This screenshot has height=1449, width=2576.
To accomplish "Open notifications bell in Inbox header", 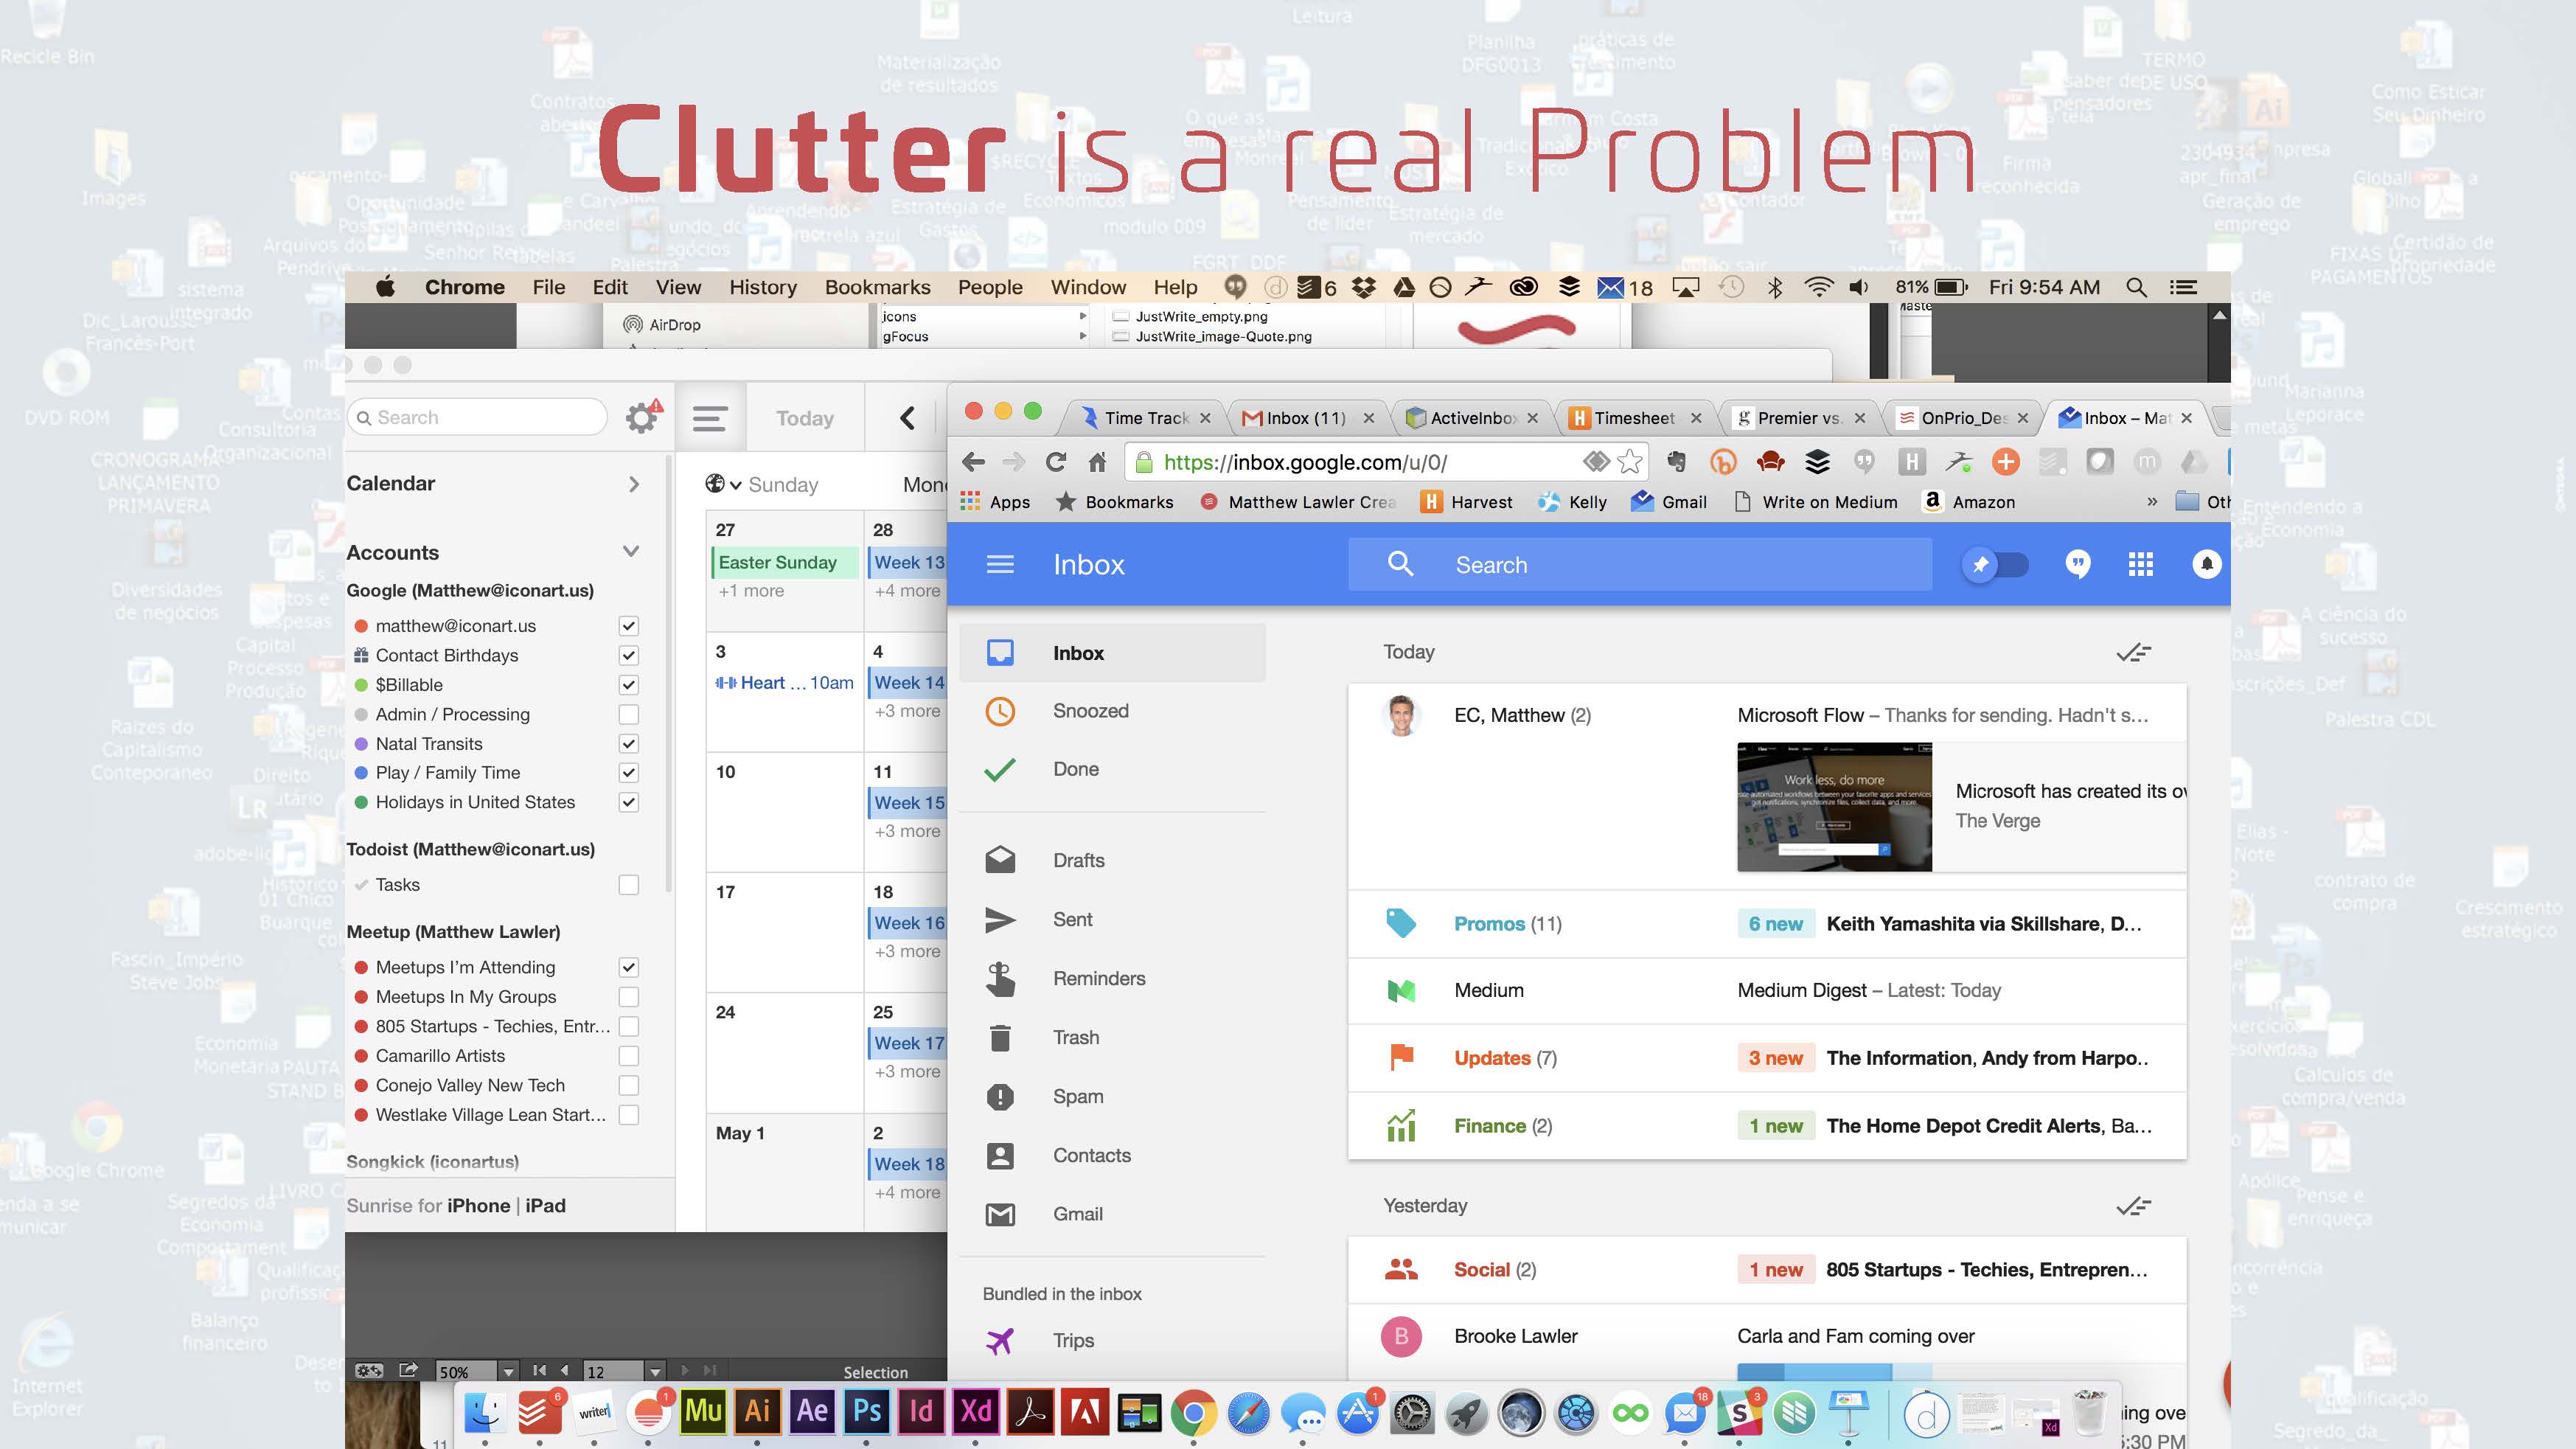I will [2207, 565].
